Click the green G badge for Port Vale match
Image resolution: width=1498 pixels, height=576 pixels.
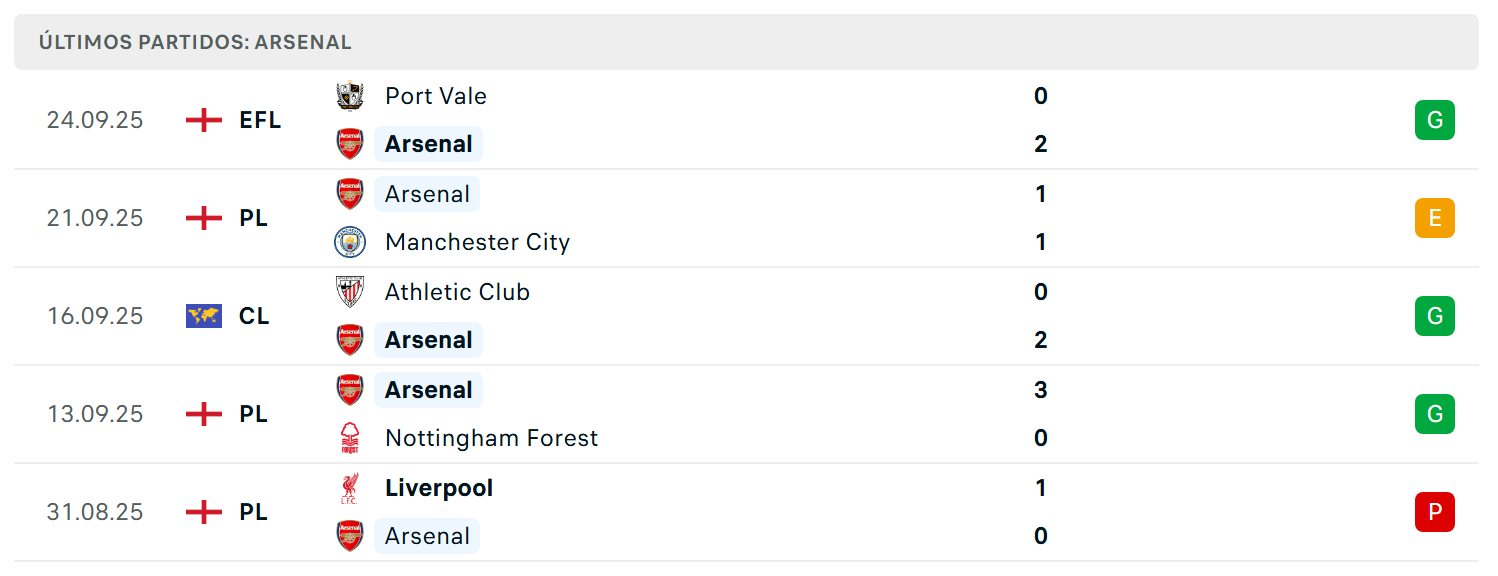pos(1435,120)
